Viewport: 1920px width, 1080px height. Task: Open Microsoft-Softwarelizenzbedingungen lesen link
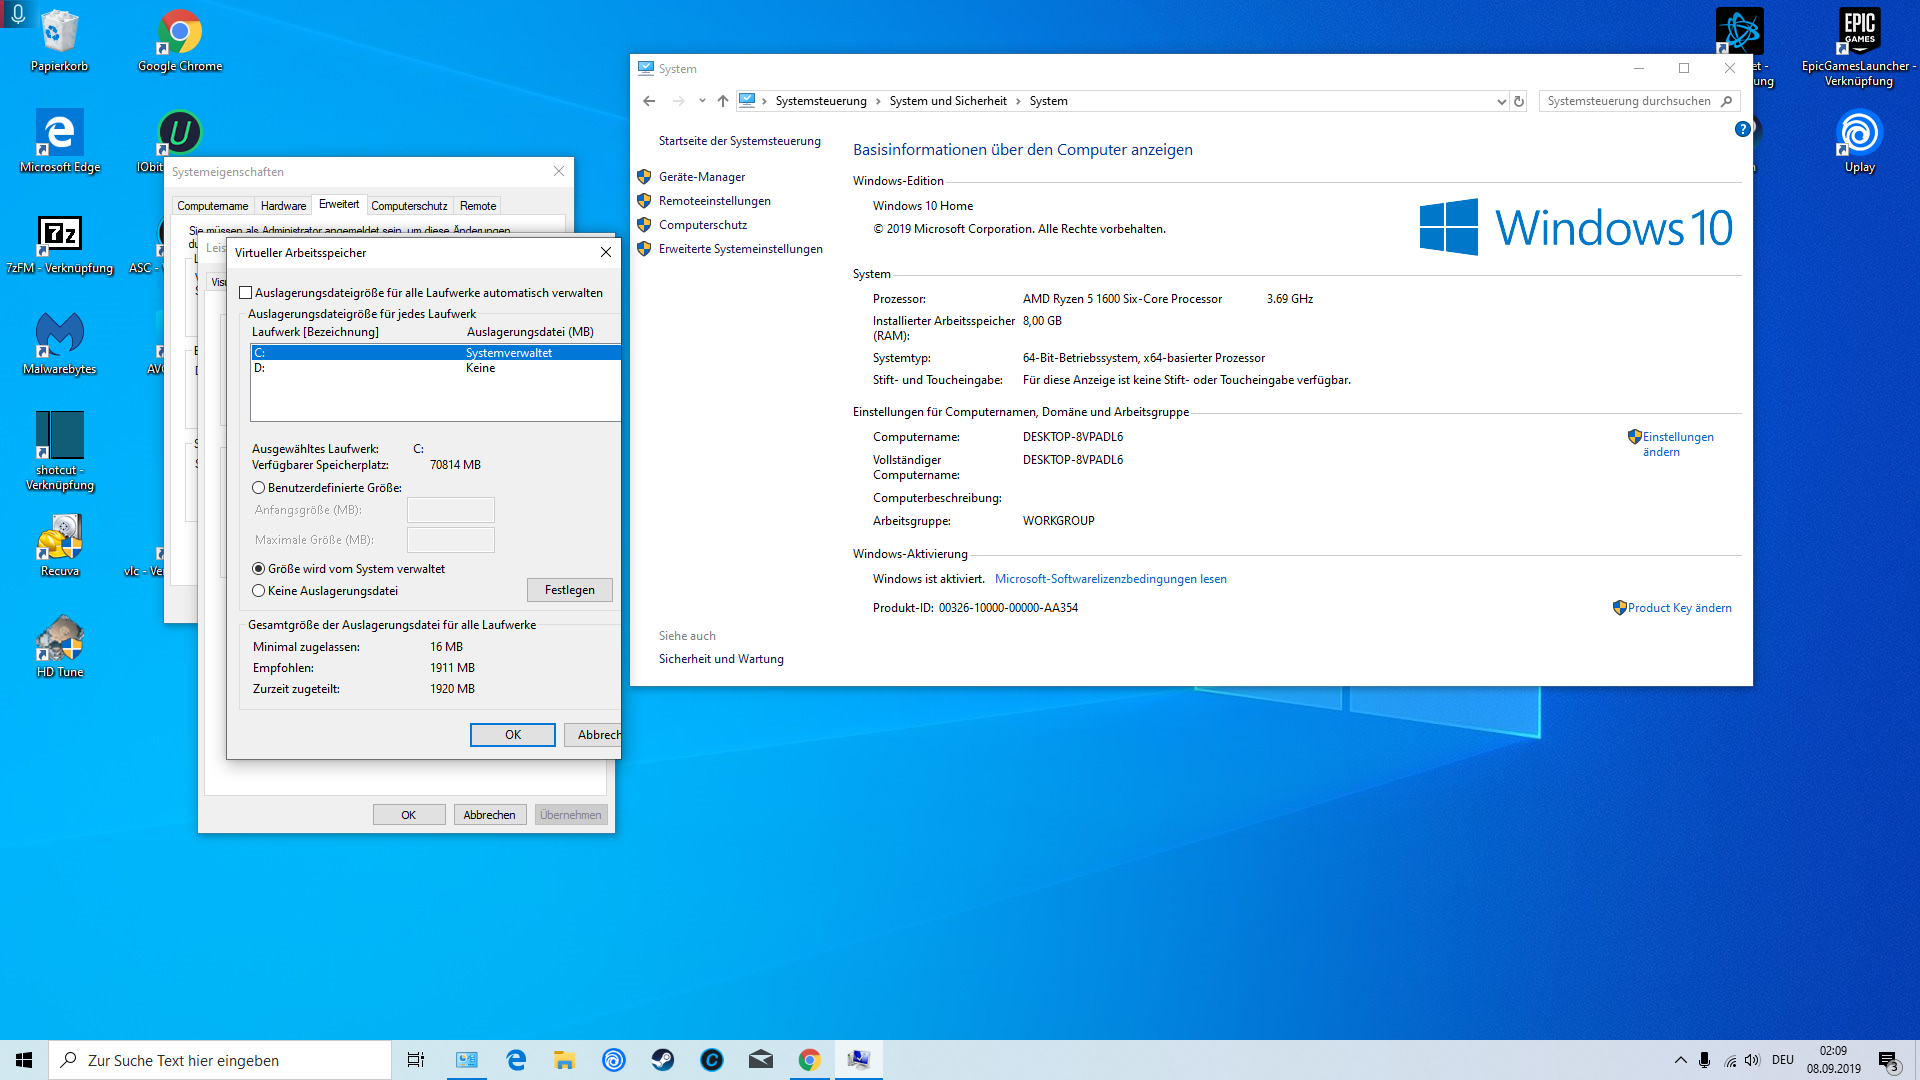pos(1110,579)
